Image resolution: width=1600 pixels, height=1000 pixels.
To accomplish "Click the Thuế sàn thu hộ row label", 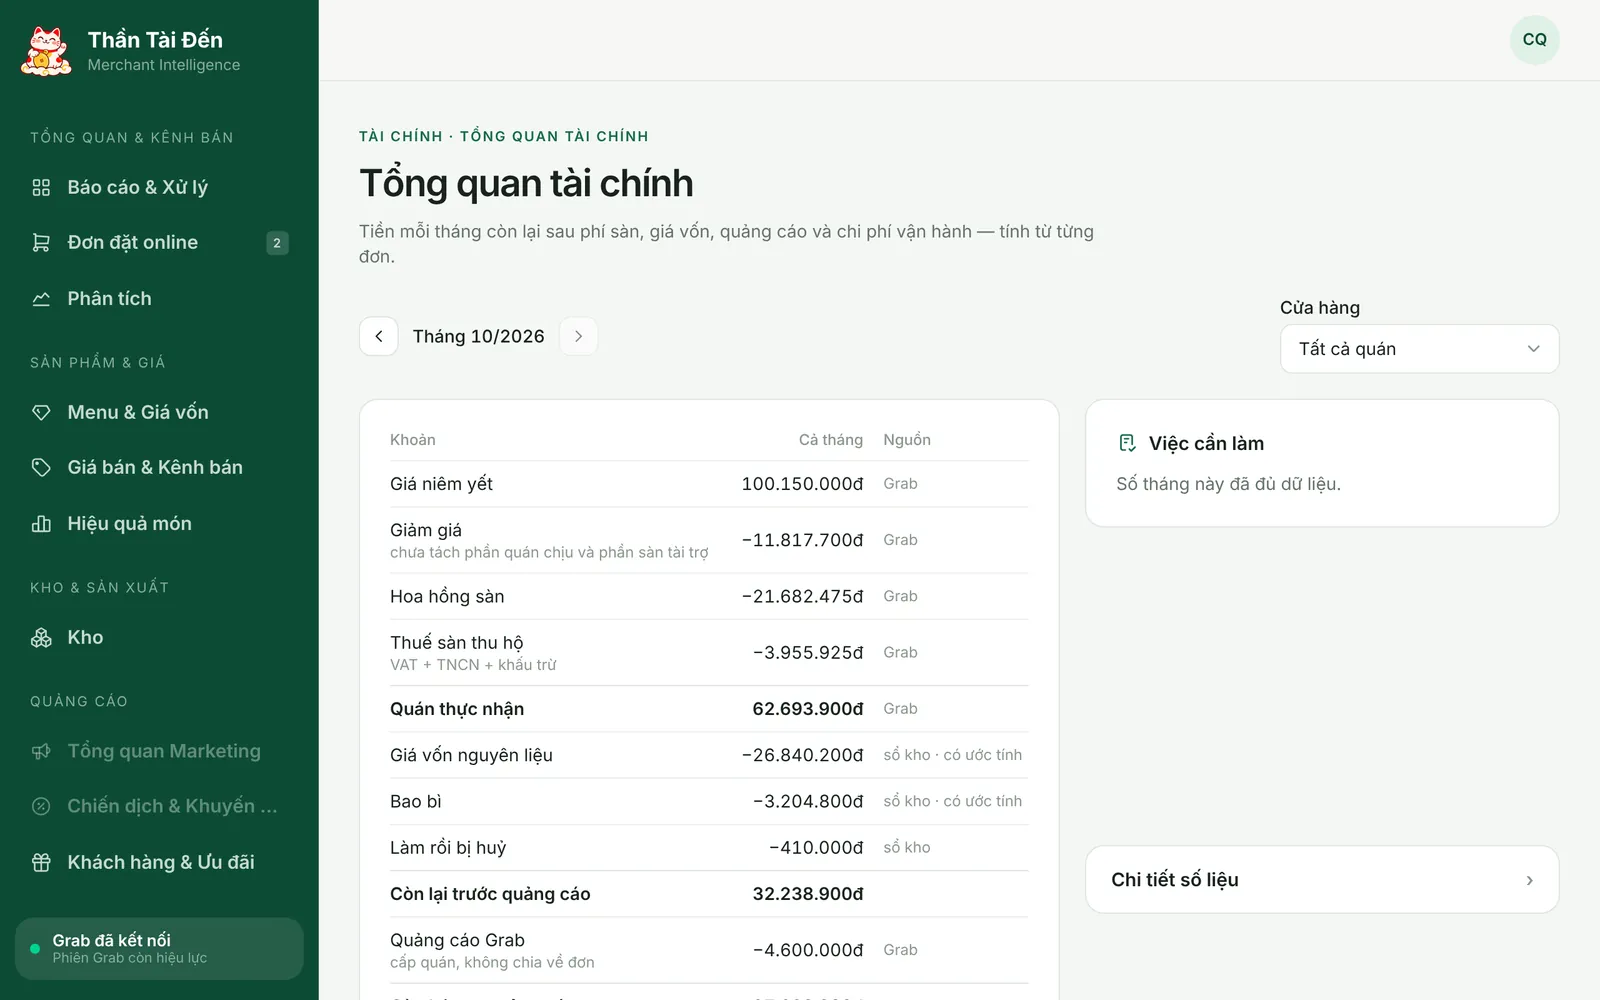I will click(457, 643).
